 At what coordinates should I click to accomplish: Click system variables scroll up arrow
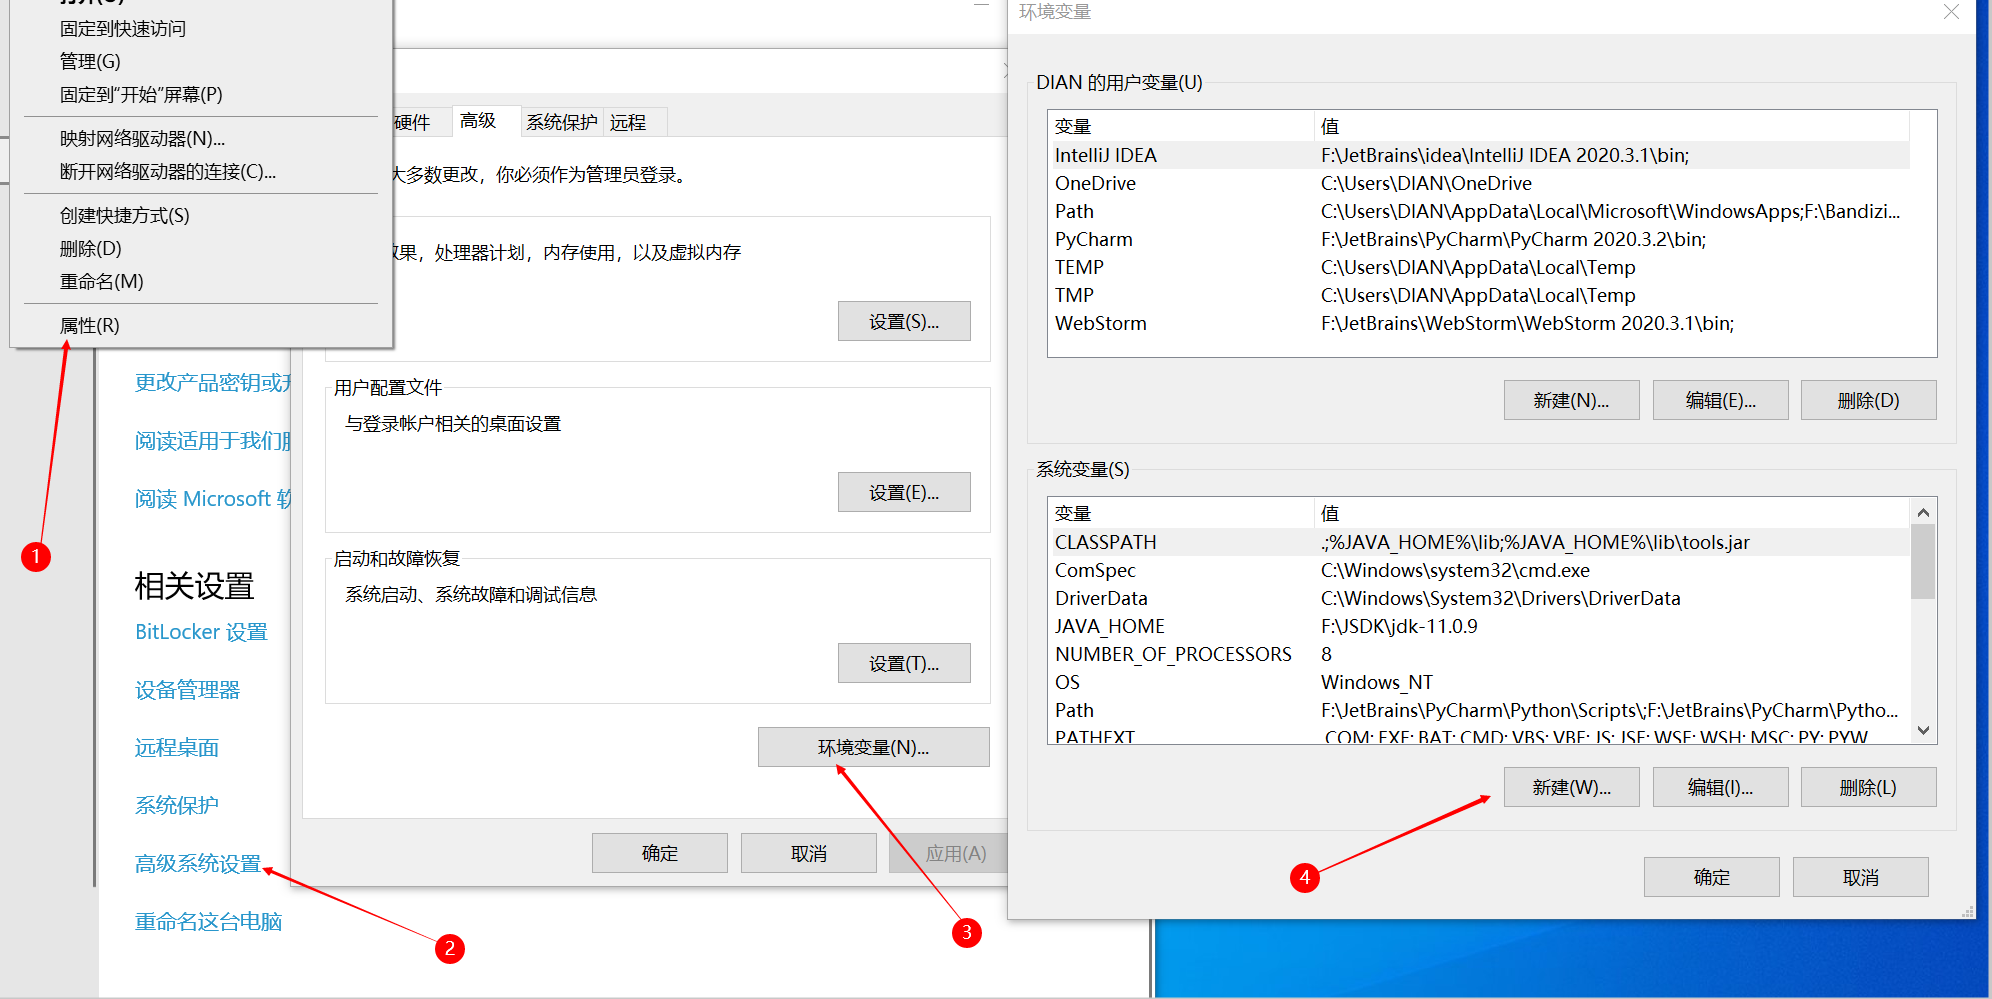coord(1923,512)
